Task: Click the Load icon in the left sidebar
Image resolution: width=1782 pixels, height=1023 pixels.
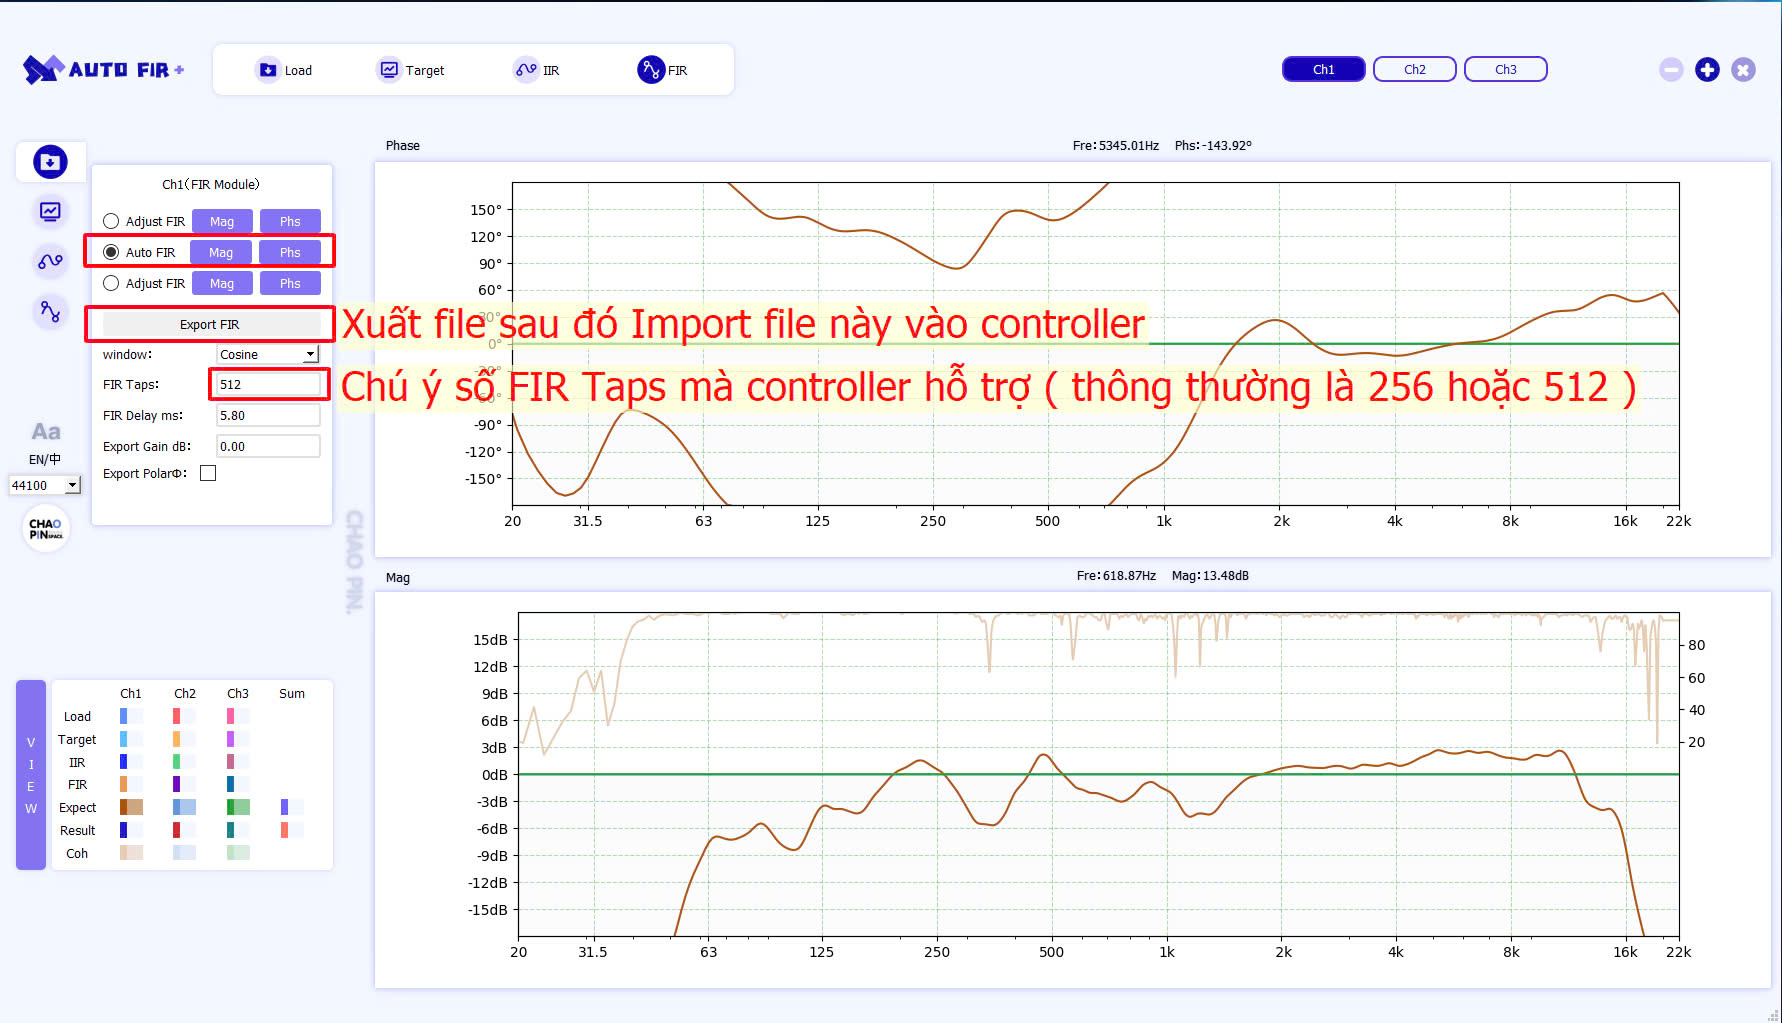Action: click(x=50, y=162)
